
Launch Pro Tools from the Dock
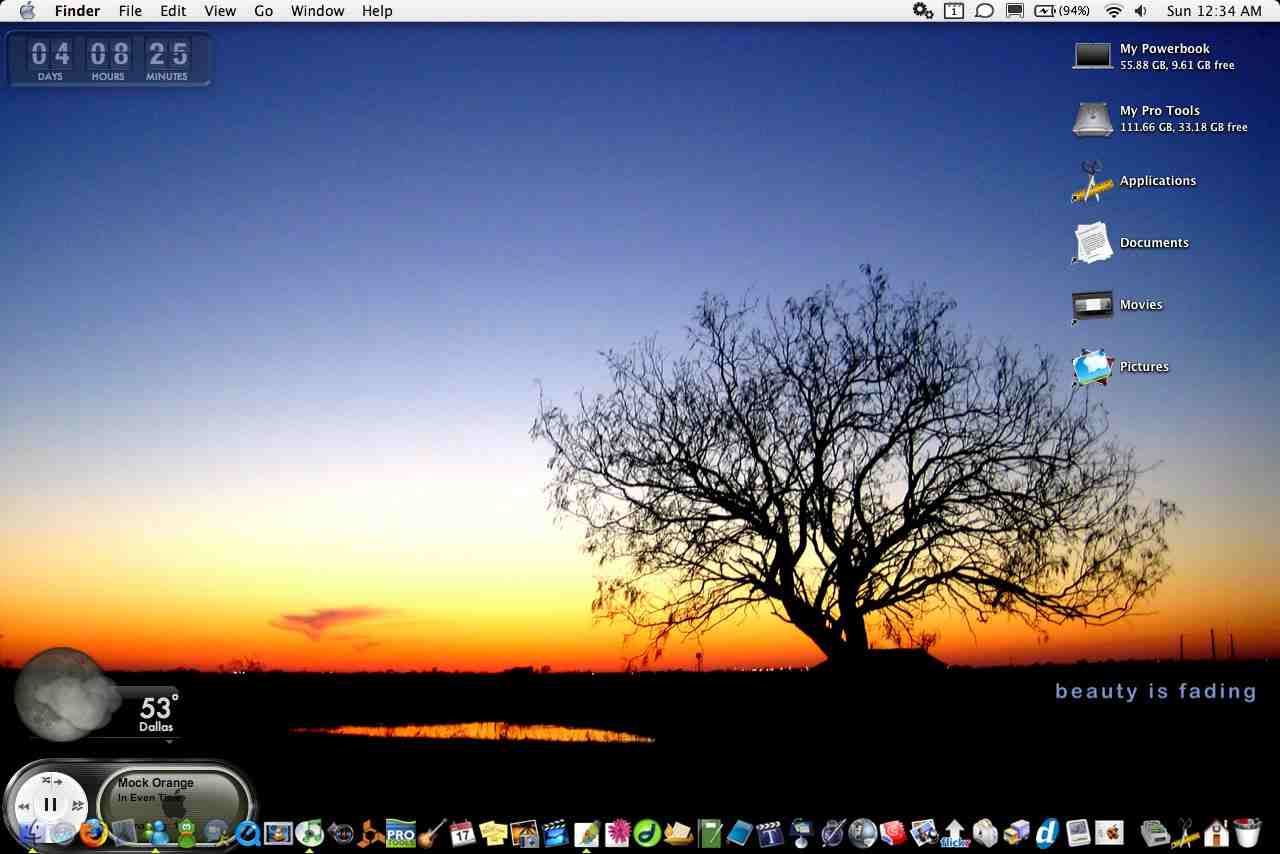pos(401,832)
